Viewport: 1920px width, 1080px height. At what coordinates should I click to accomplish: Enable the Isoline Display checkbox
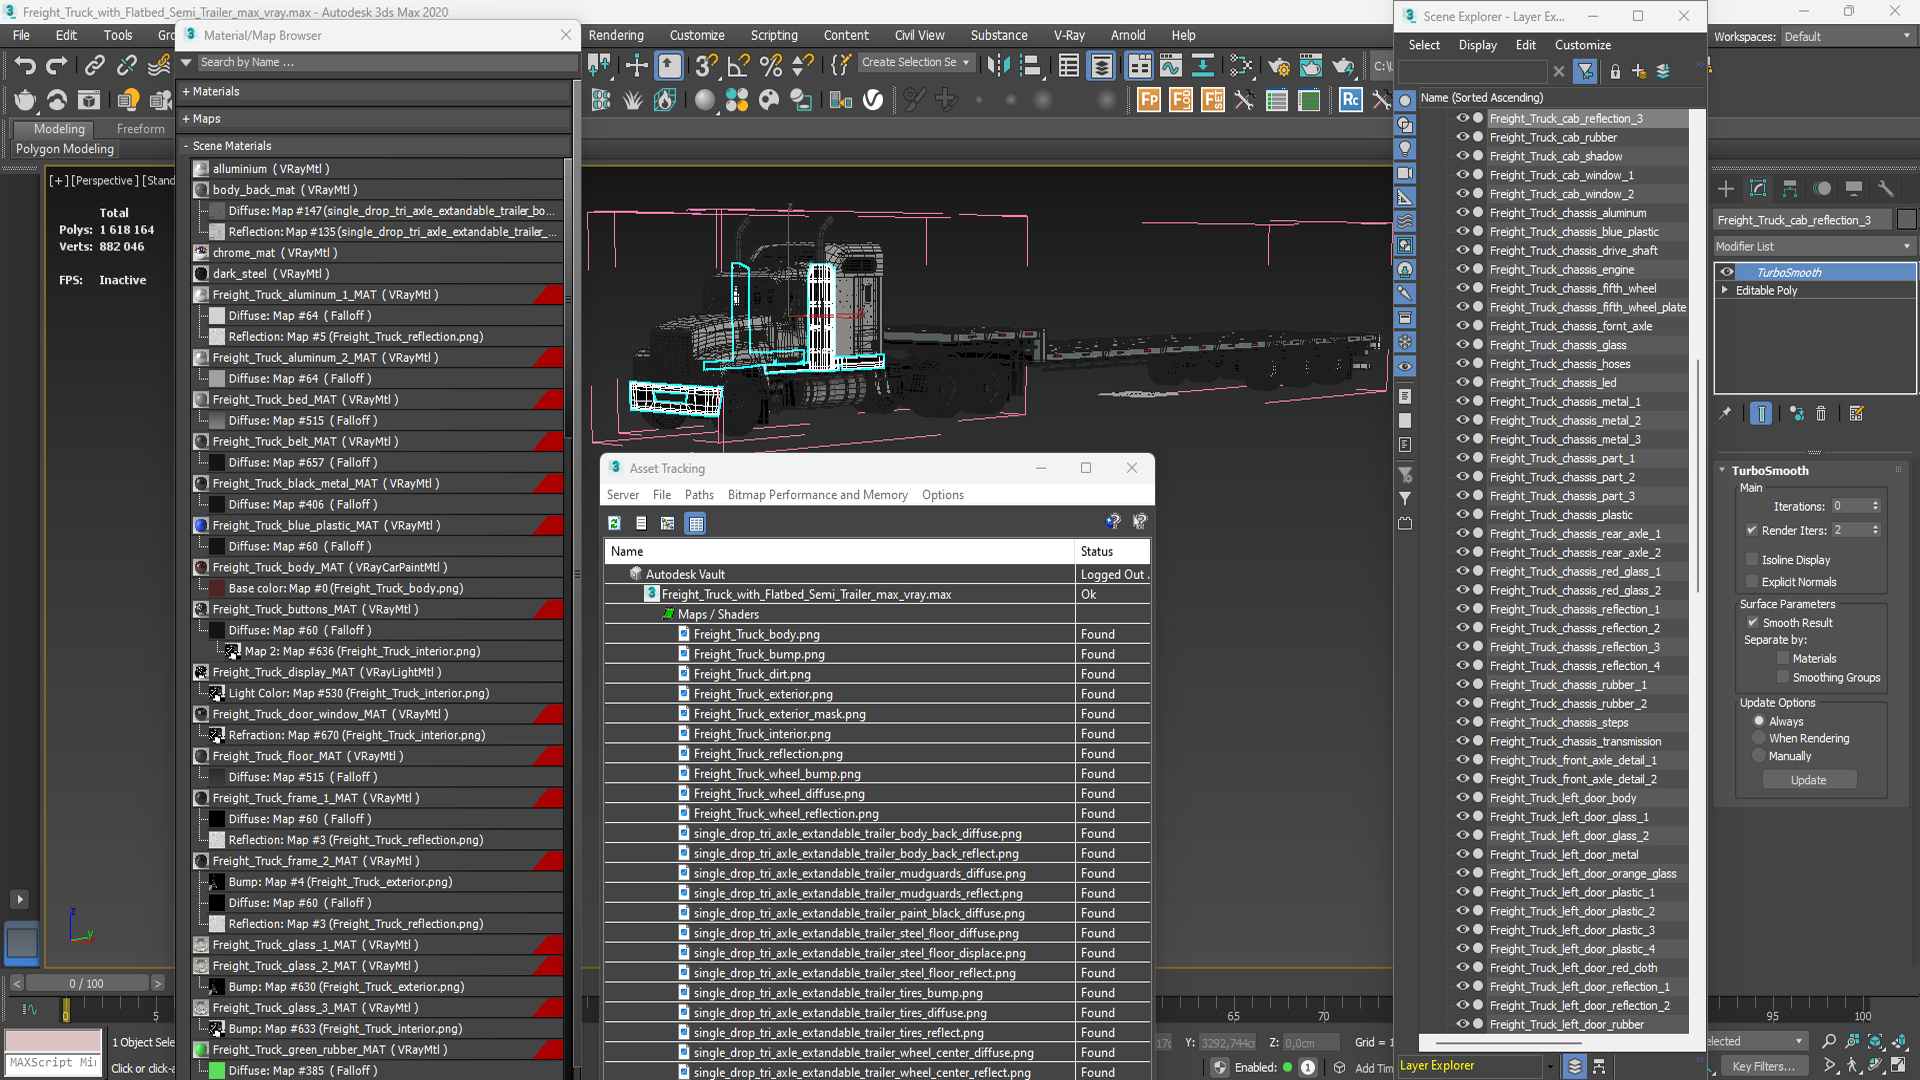1752,560
